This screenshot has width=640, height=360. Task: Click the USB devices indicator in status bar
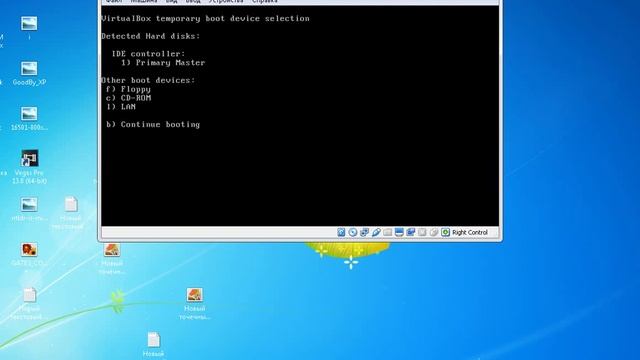(x=376, y=232)
